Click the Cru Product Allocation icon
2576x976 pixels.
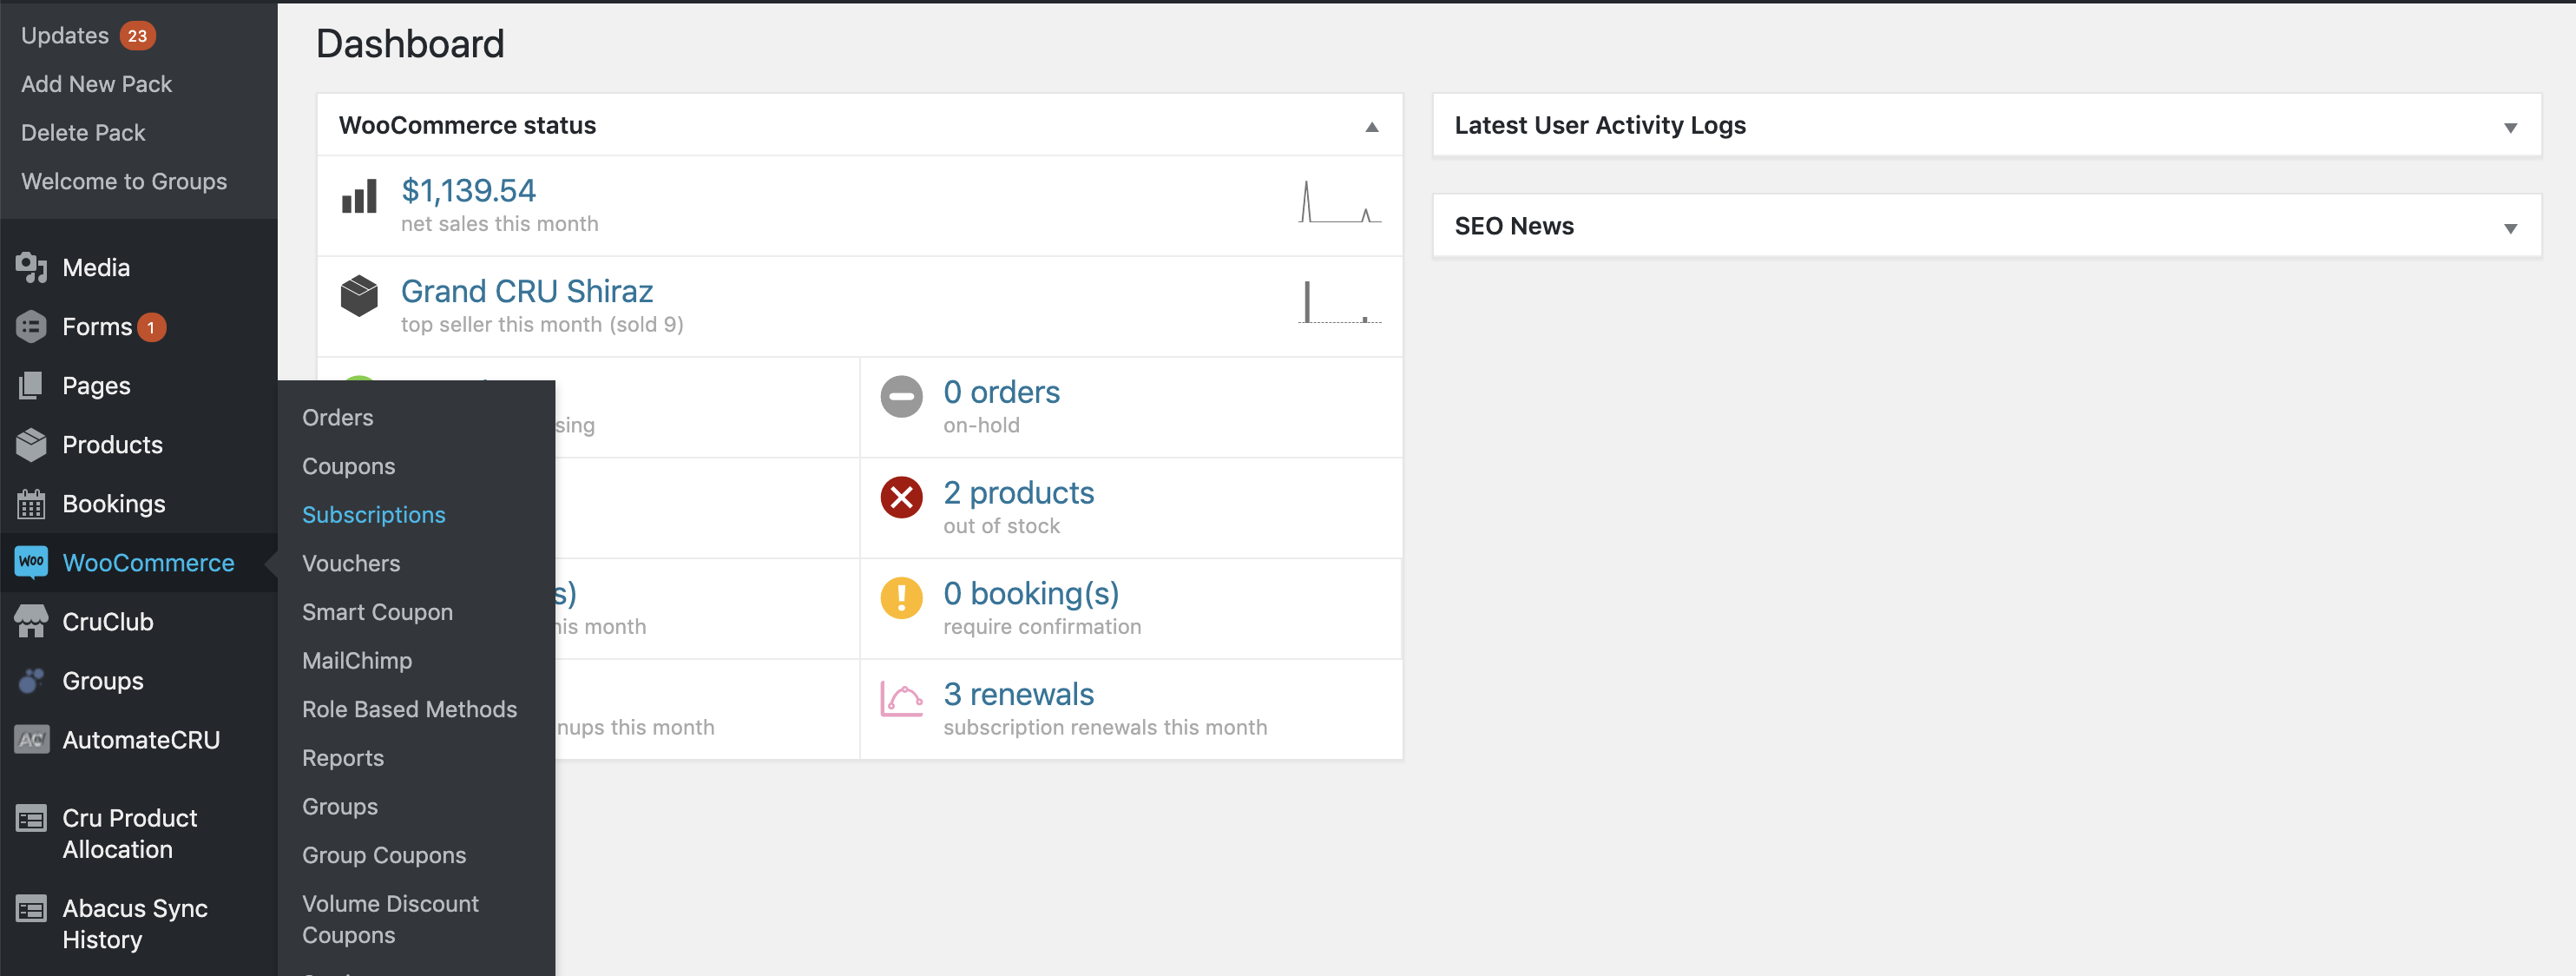(x=31, y=819)
